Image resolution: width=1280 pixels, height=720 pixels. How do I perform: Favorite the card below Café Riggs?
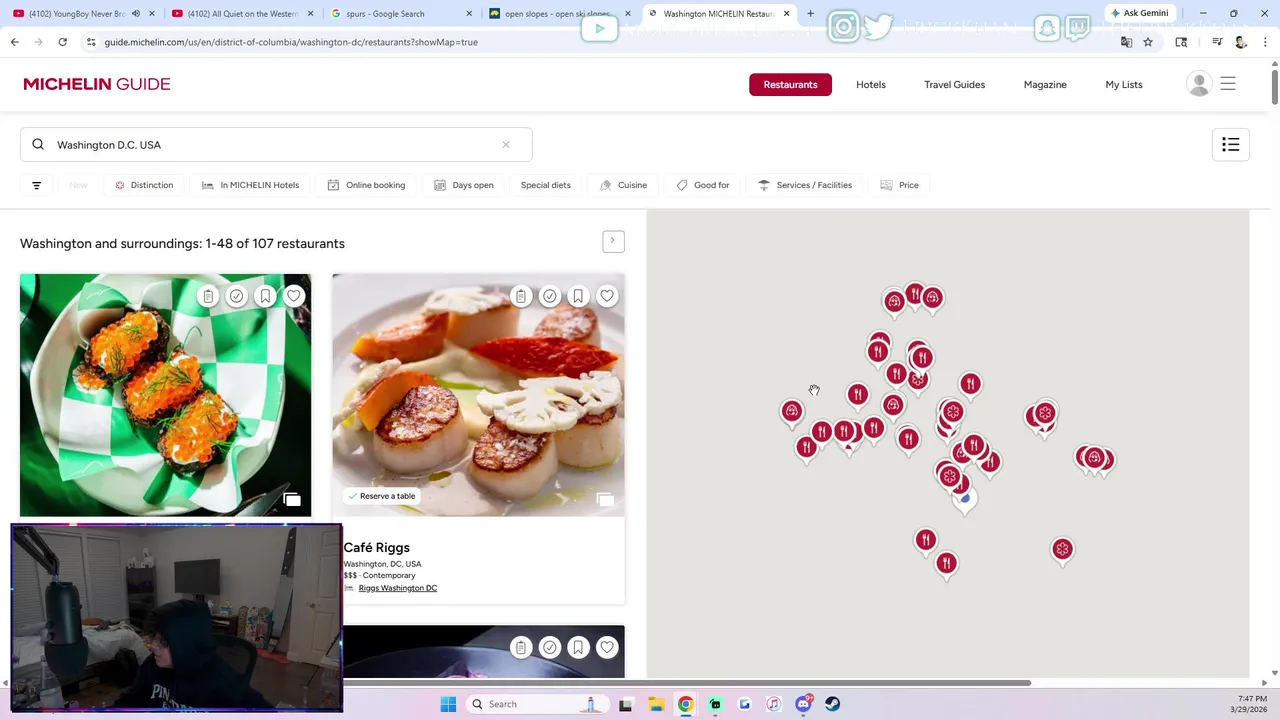coord(607,648)
